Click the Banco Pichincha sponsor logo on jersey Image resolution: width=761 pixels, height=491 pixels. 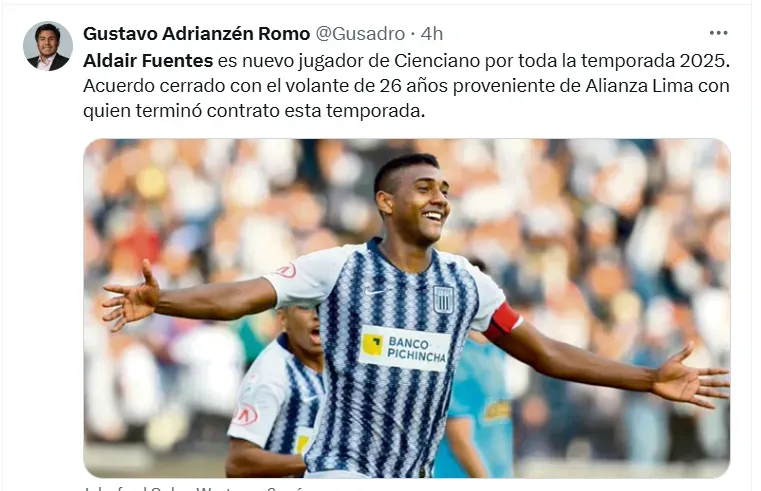[404, 349]
